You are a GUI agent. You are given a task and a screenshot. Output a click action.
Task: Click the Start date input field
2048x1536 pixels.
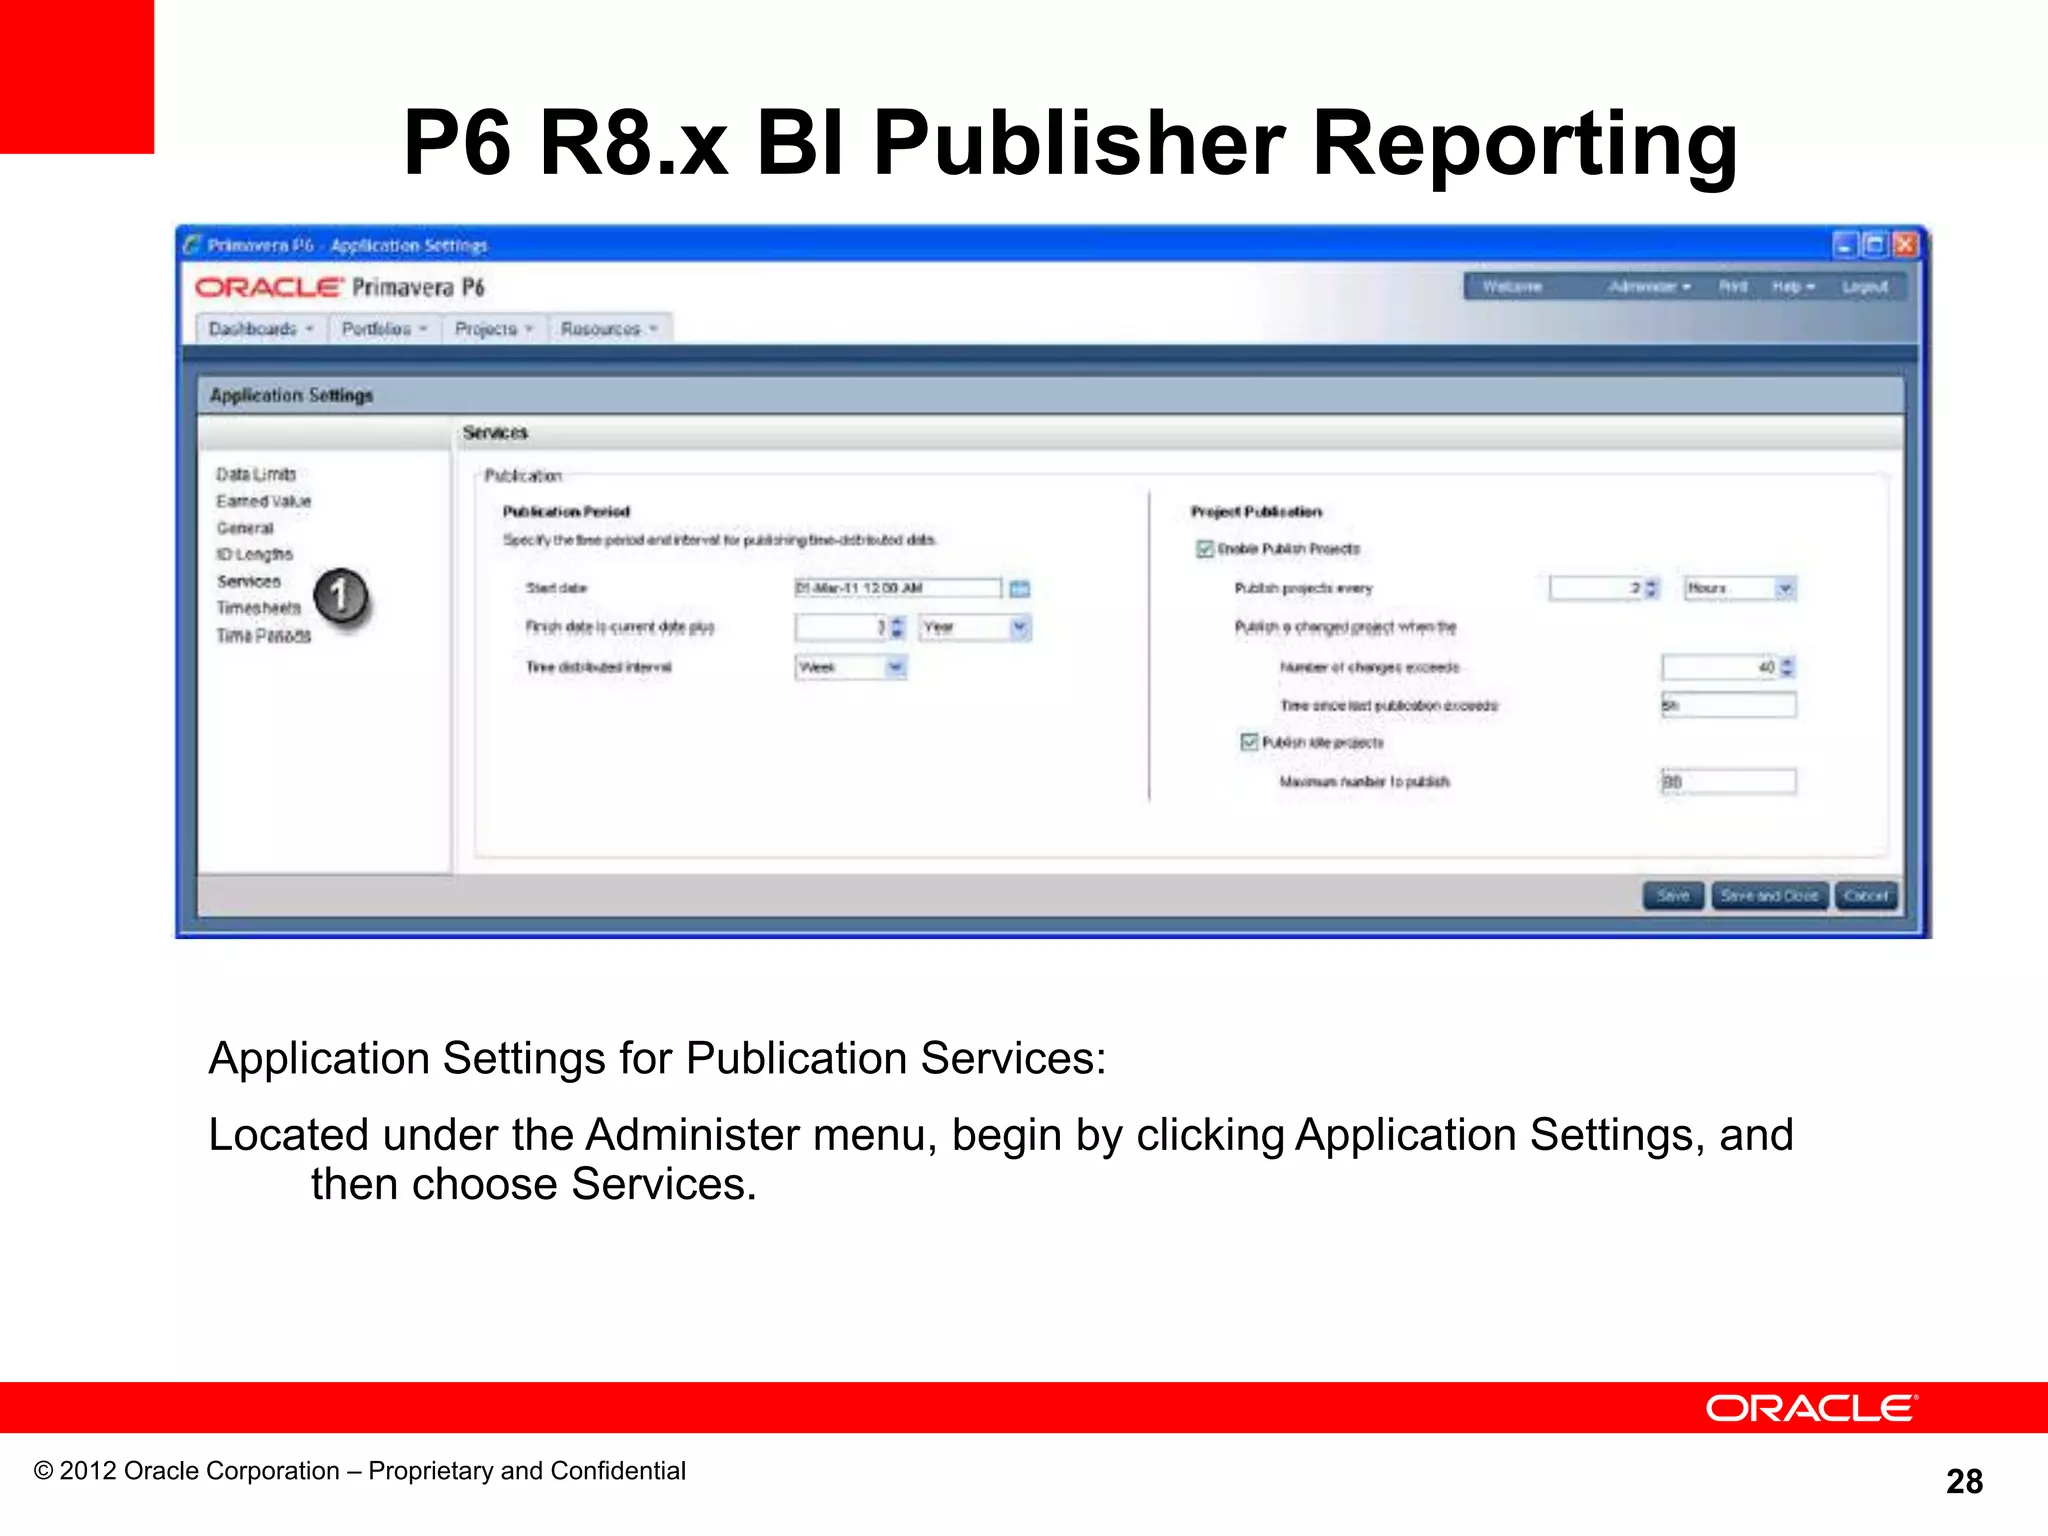point(898,588)
